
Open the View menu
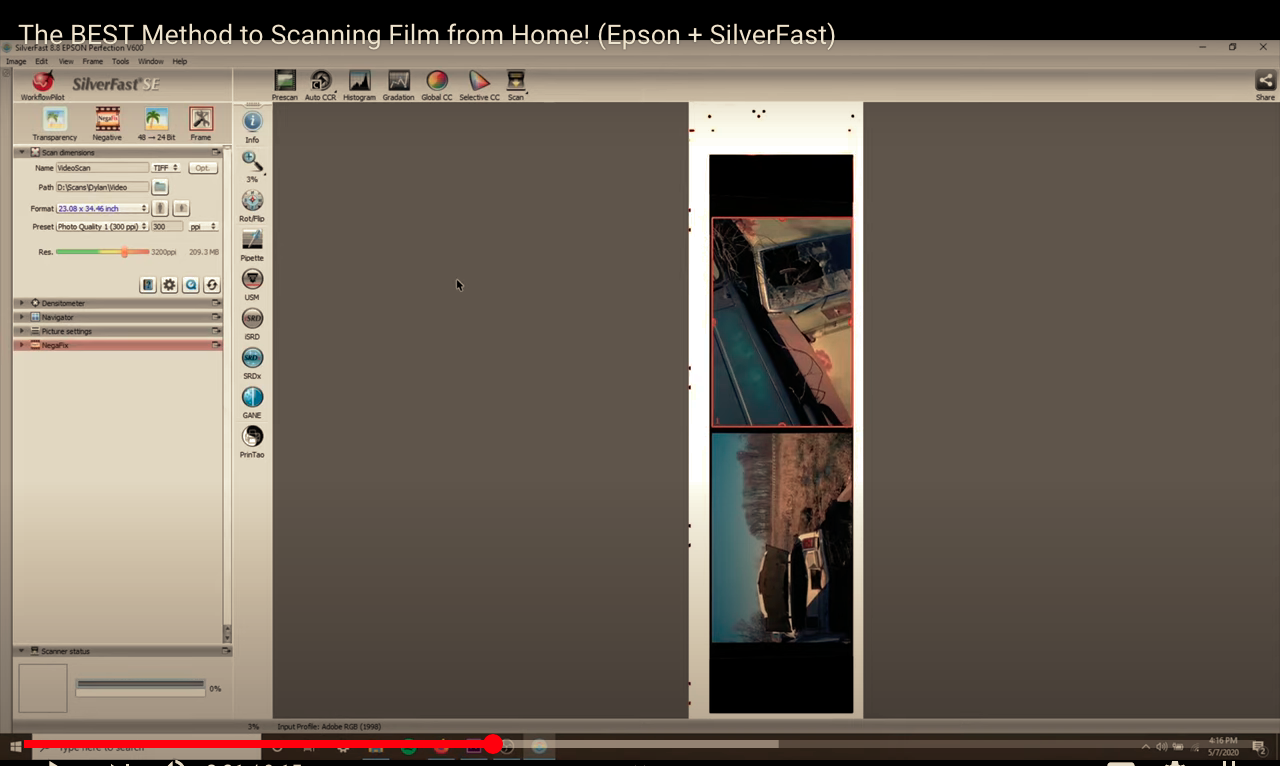point(66,61)
